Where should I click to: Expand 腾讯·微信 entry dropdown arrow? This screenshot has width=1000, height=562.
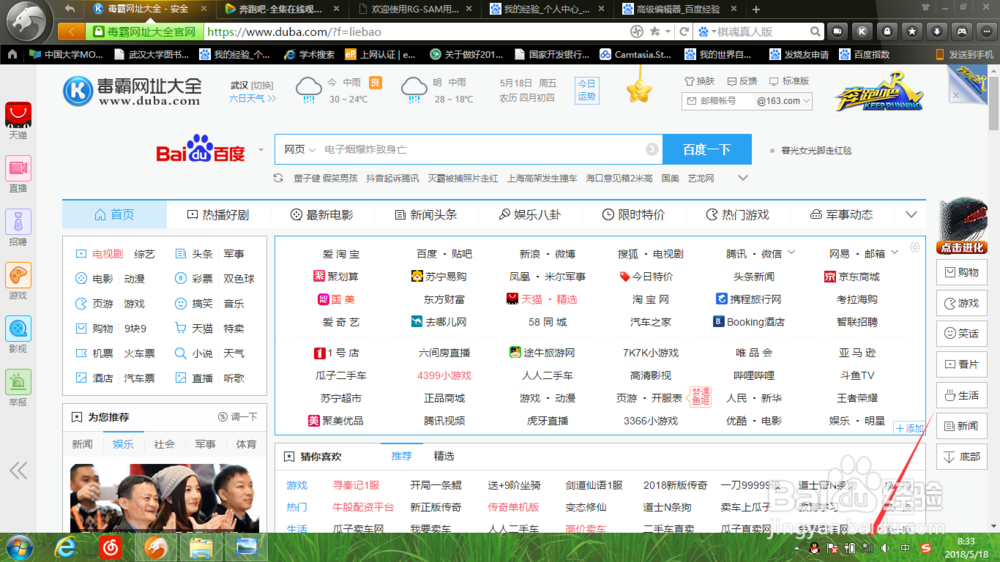tap(791, 253)
